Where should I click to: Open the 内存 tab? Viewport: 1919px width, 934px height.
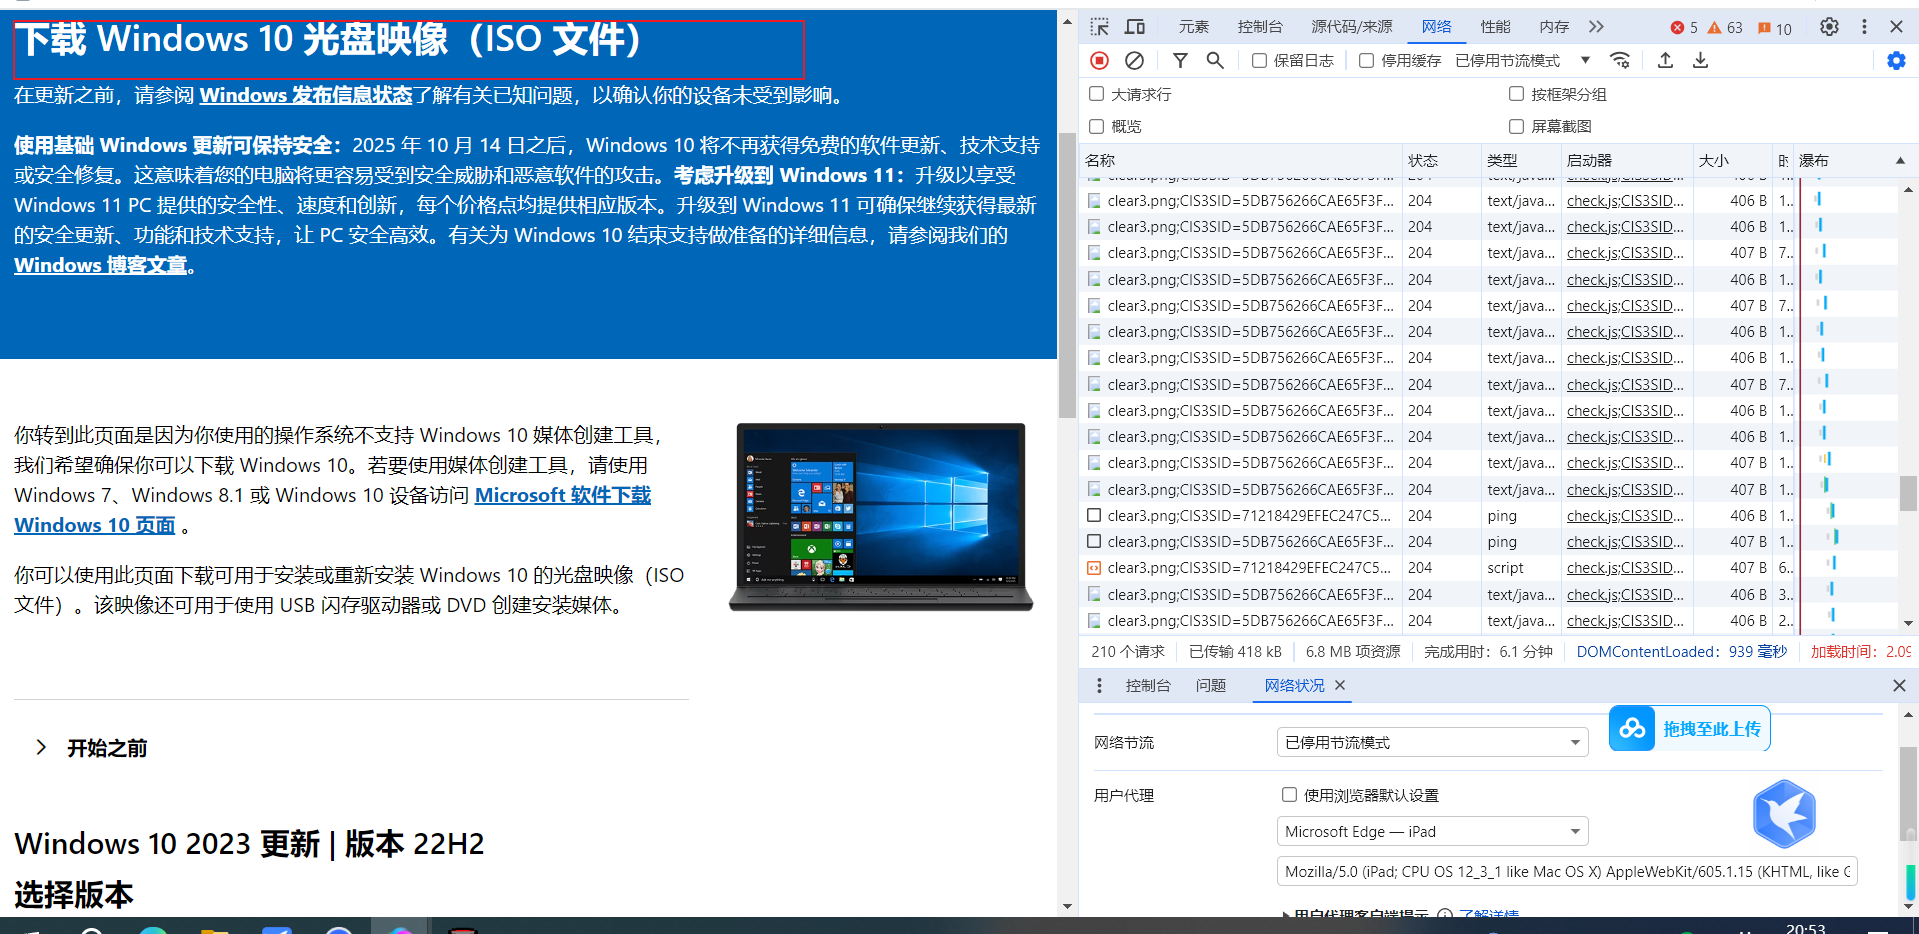pyautogui.click(x=1554, y=27)
